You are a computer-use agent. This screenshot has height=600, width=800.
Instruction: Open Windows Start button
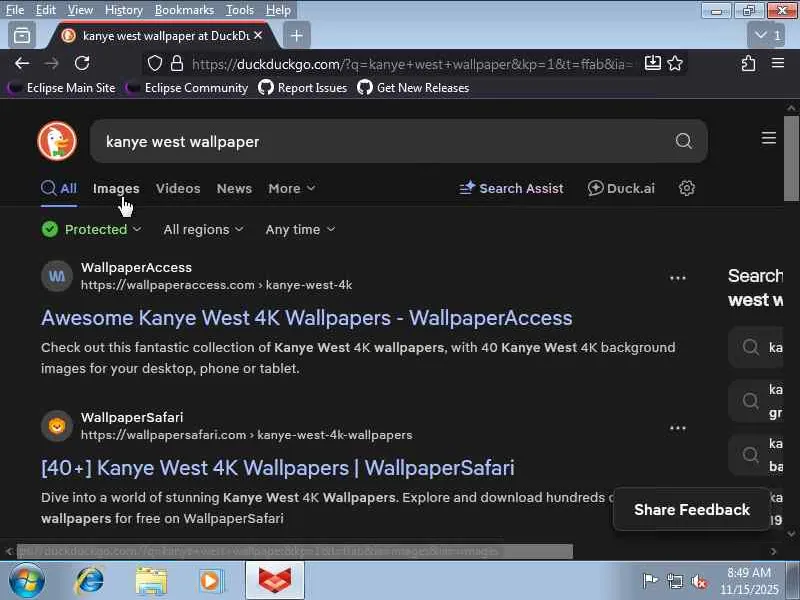pos(27,581)
